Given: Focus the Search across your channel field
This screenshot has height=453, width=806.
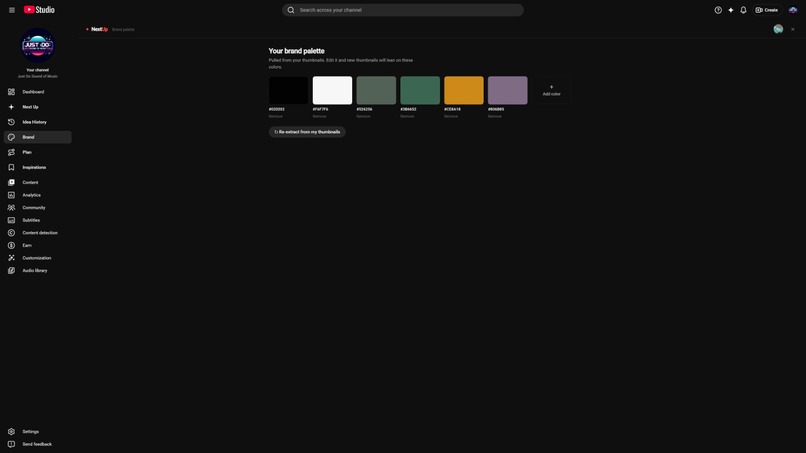Looking at the screenshot, I should click(x=402, y=10).
